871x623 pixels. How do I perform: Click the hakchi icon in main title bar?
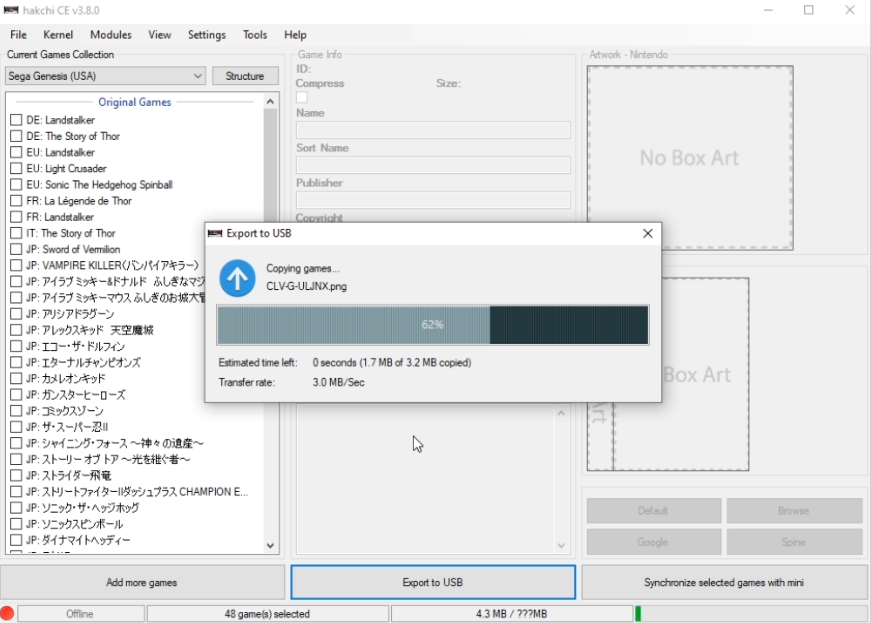pyautogui.click(x=11, y=10)
